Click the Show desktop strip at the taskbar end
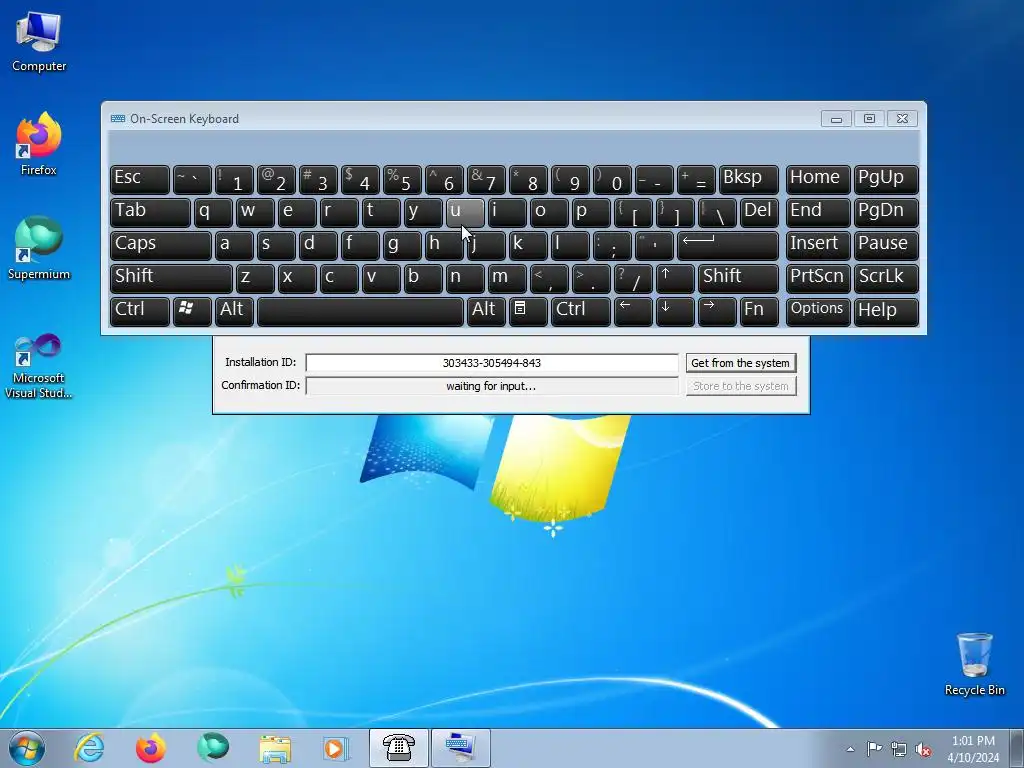This screenshot has width=1024, height=768. 1017,748
